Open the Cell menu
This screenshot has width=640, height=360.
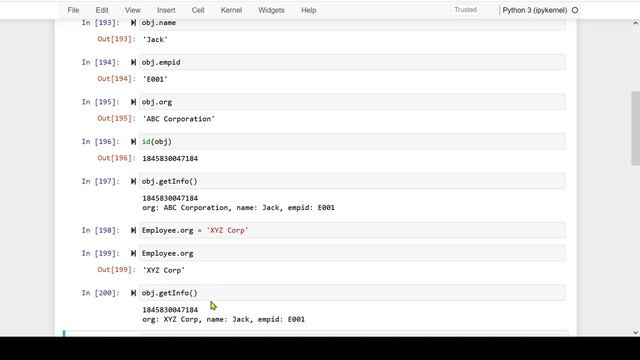coord(198,10)
